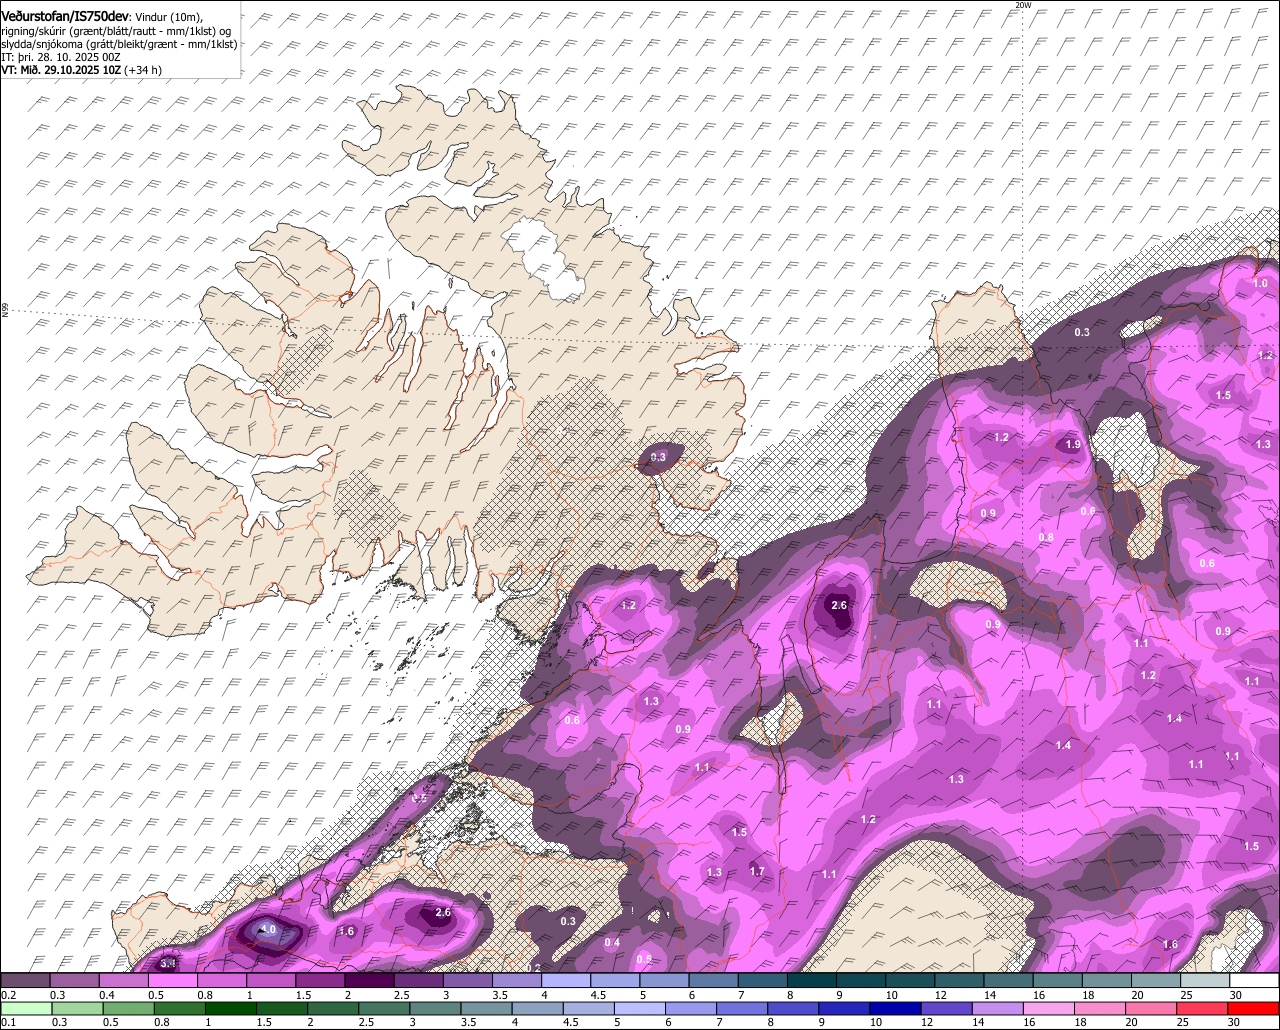Pick dark teal swatch between snow 8 and 9
Image resolution: width=1280 pixels, height=1030 pixels.
click(x=812, y=980)
